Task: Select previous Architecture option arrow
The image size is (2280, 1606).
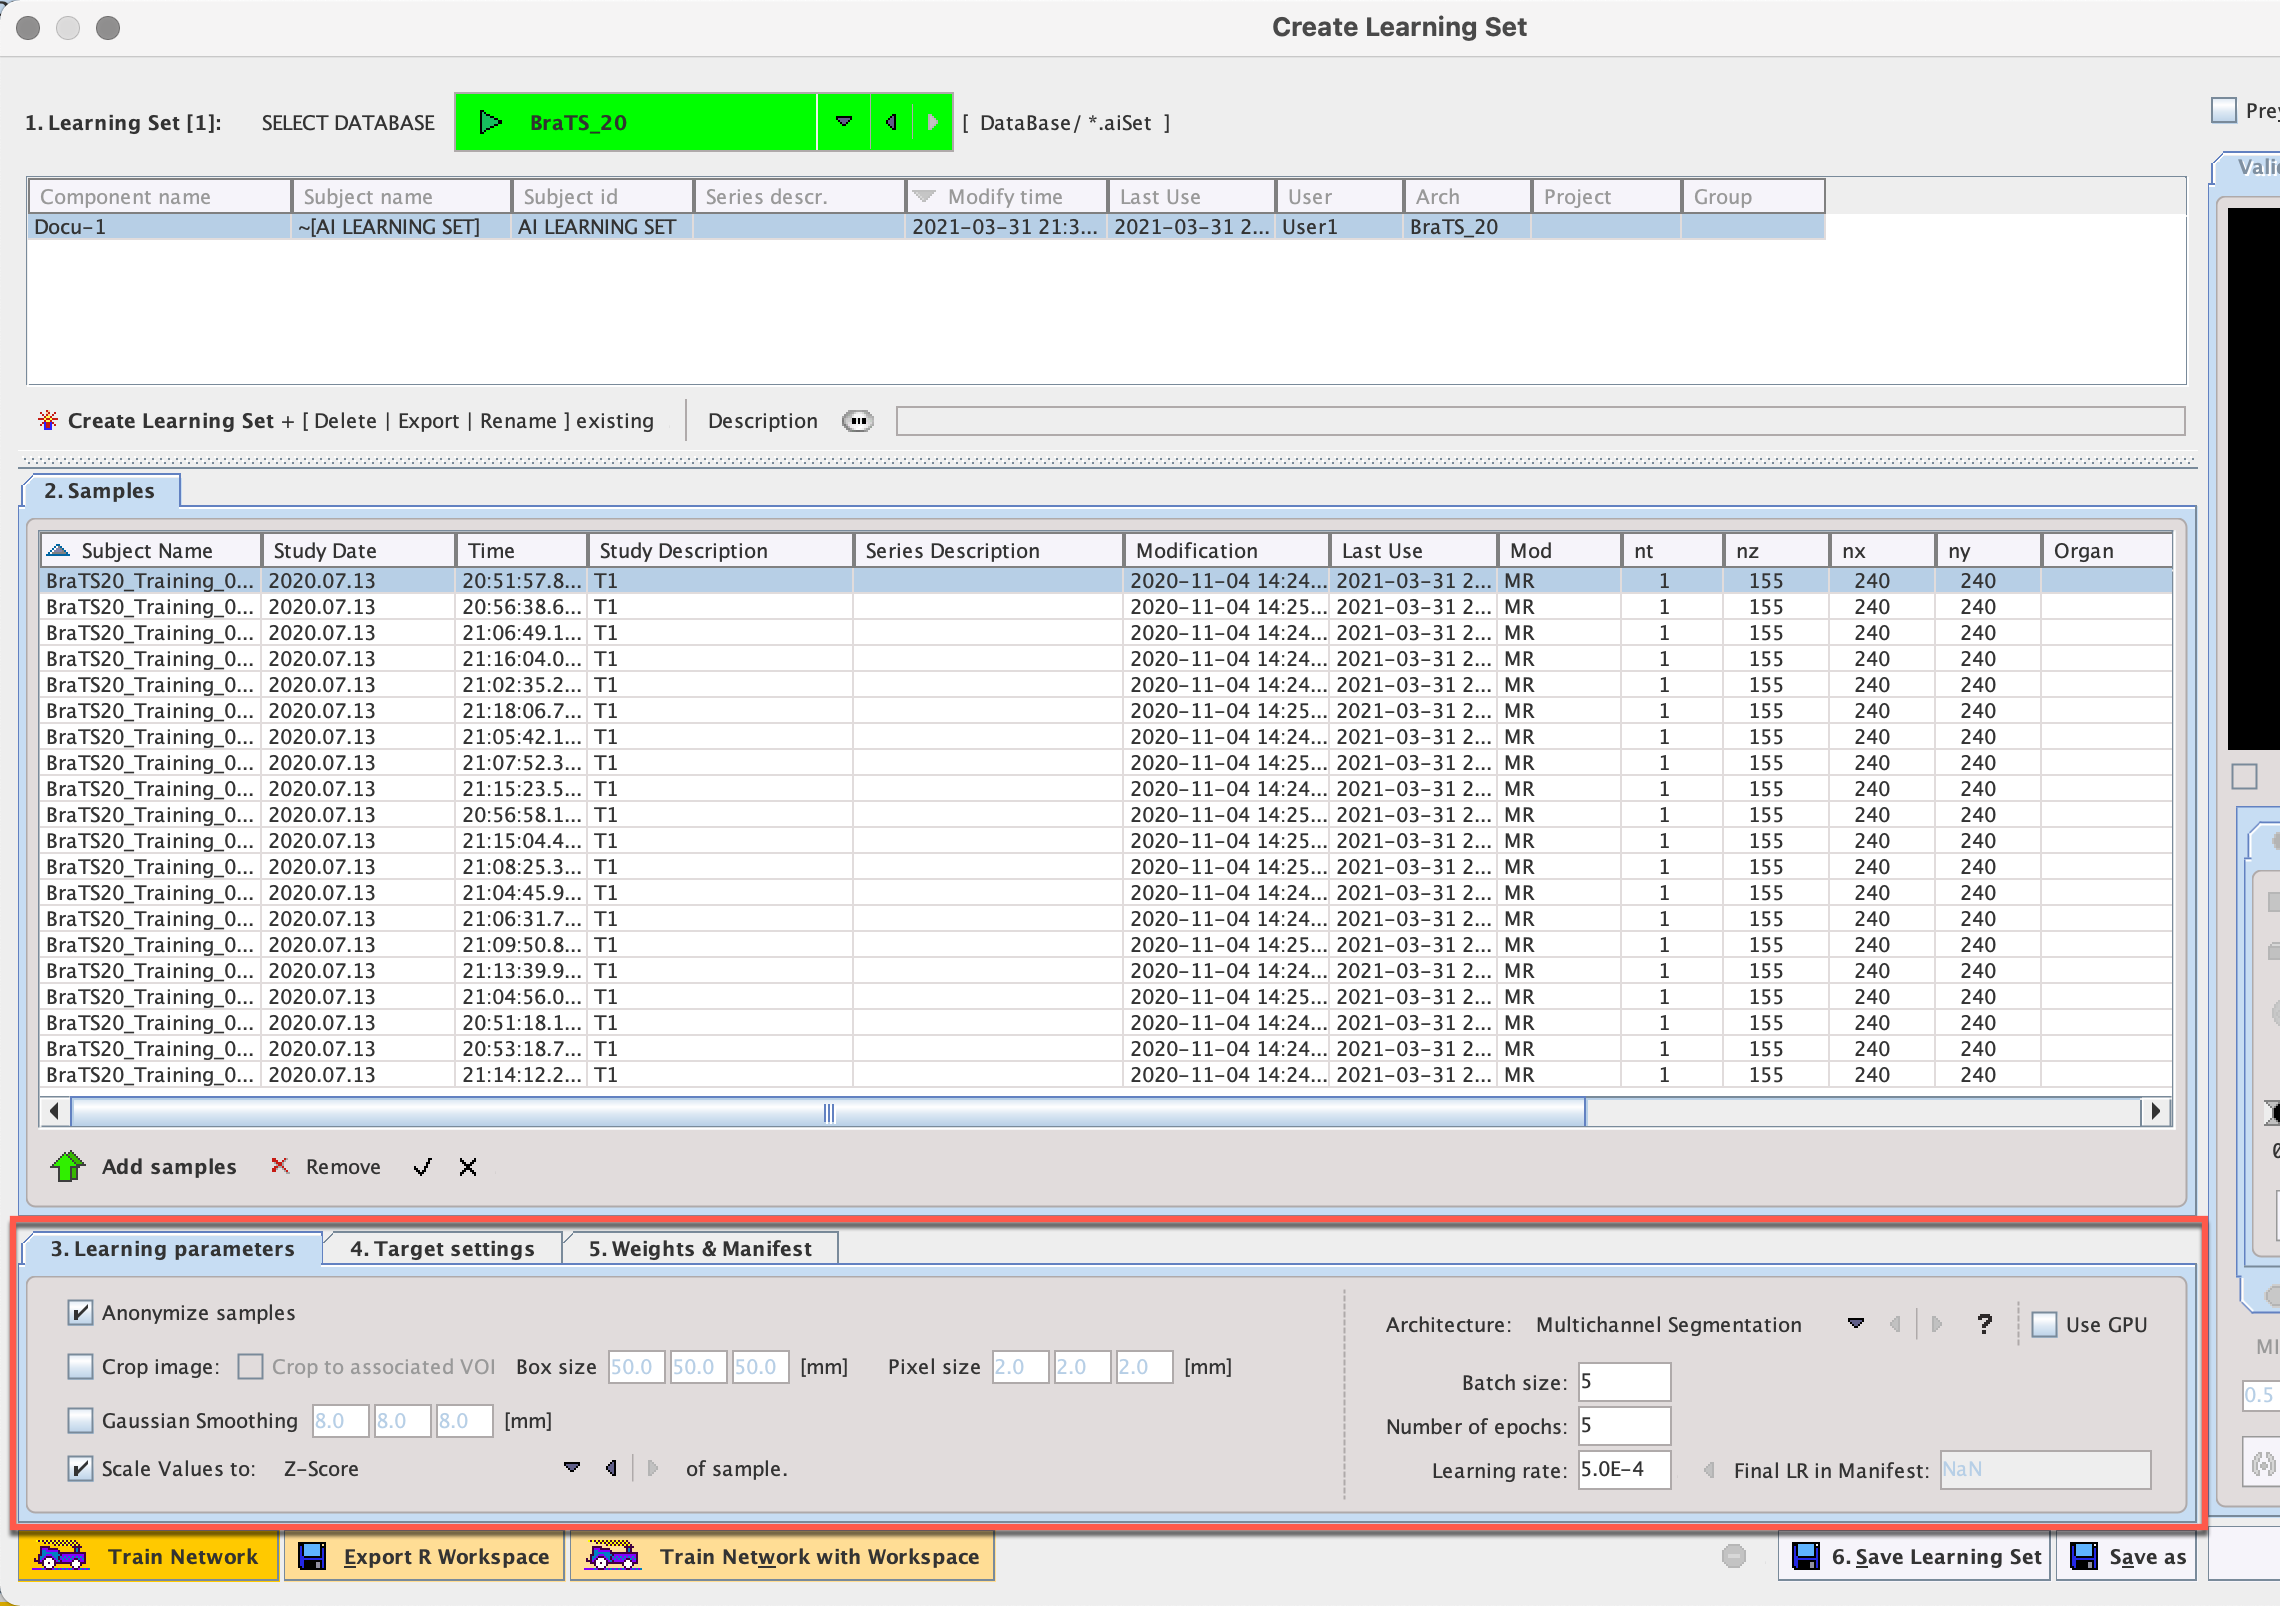Action: point(1895,1324)
